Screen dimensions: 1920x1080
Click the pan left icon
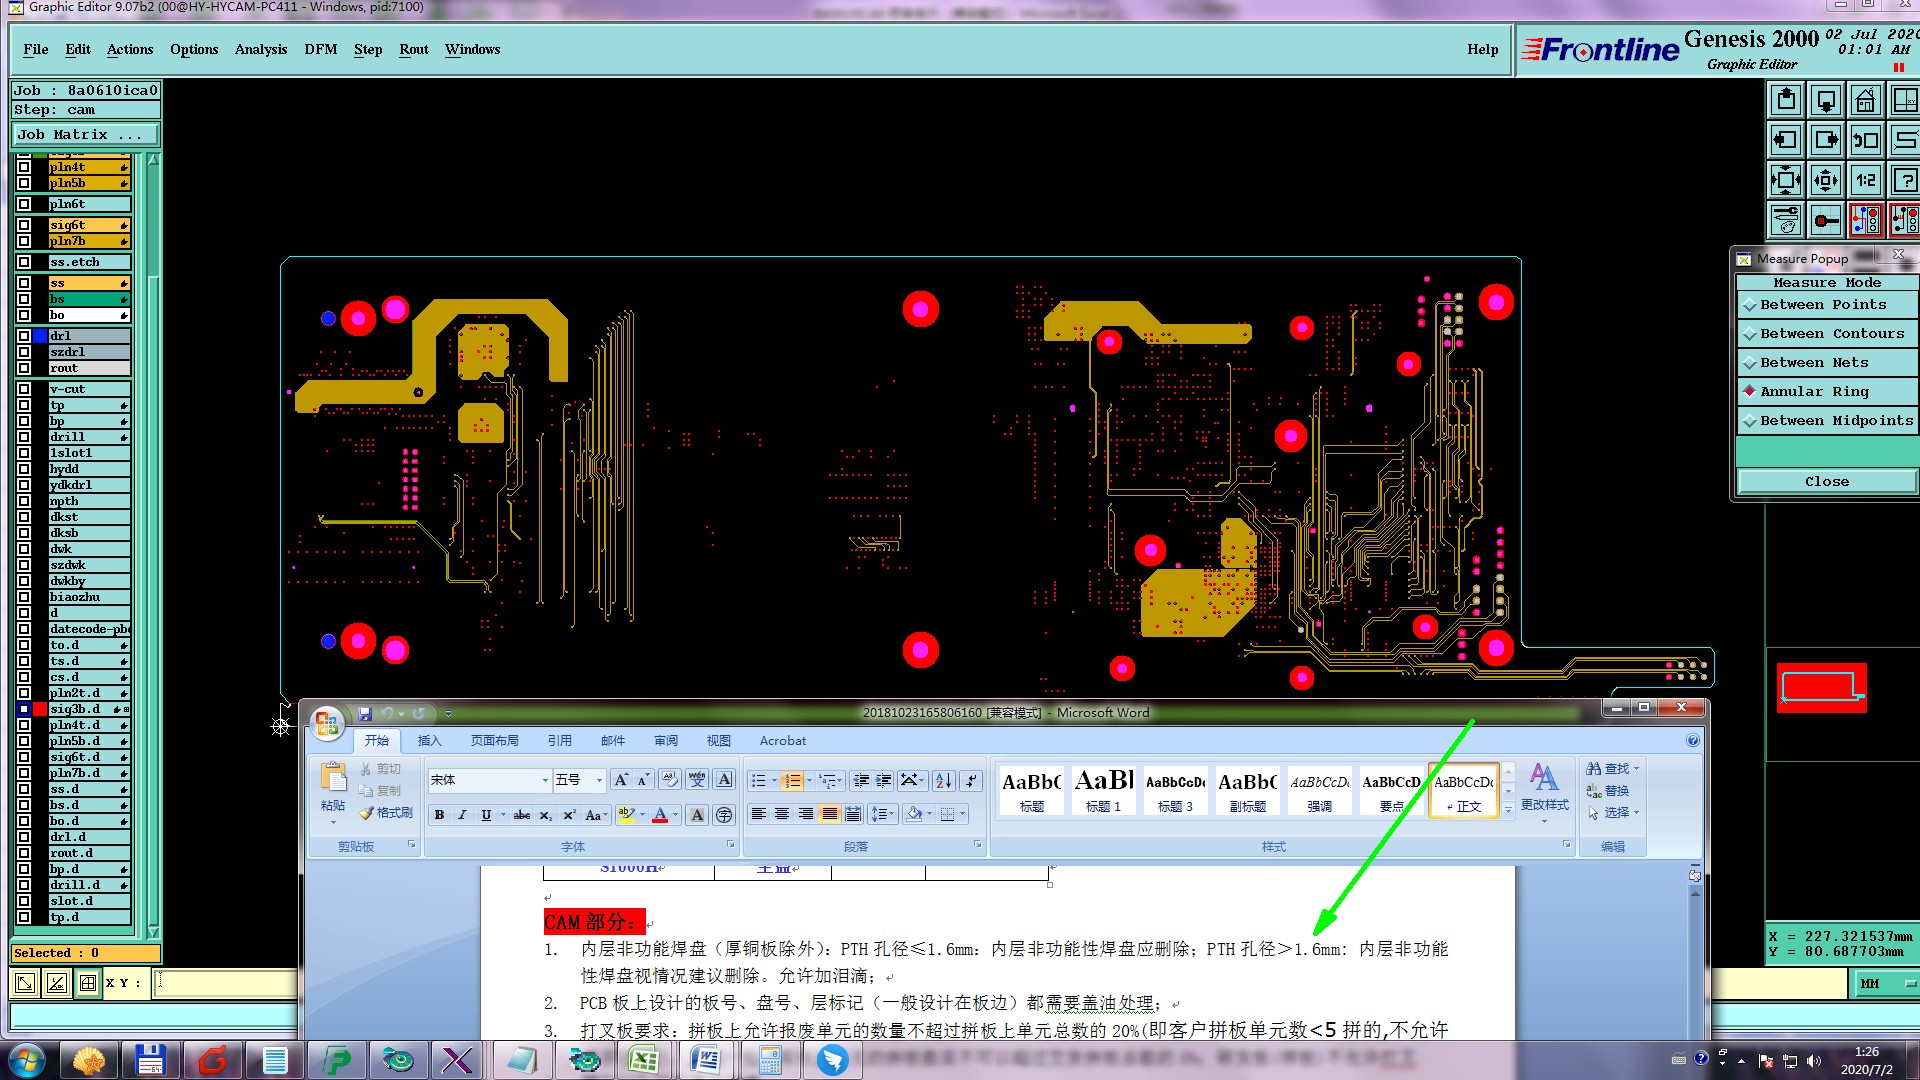1785,141
